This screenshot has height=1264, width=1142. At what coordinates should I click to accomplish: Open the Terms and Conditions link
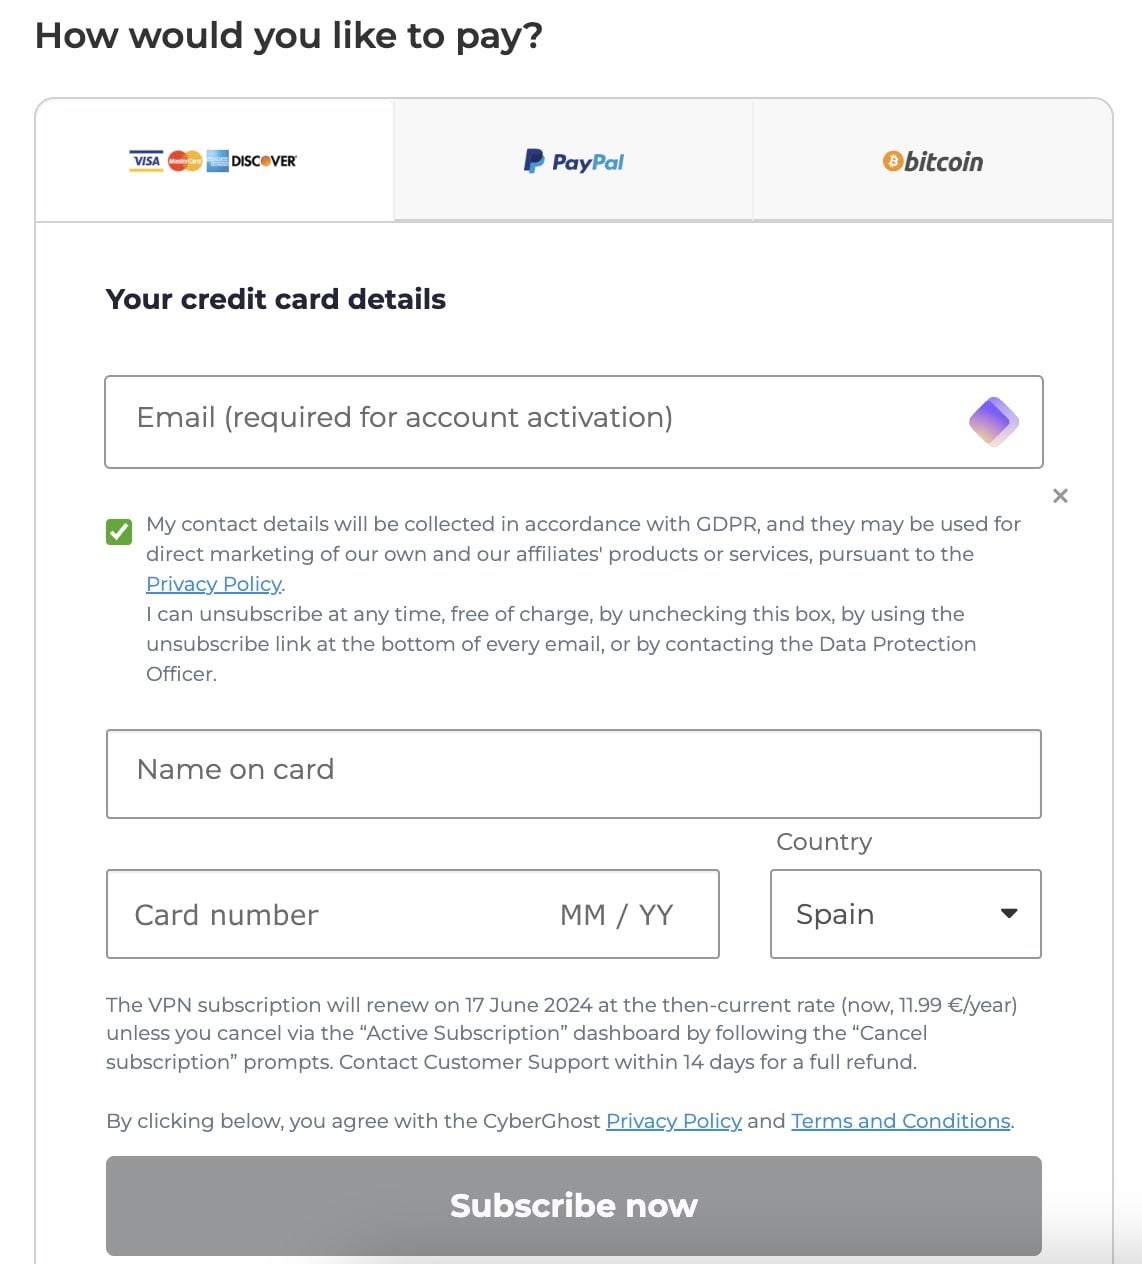pyautogui.click(x=900, y=1121)
